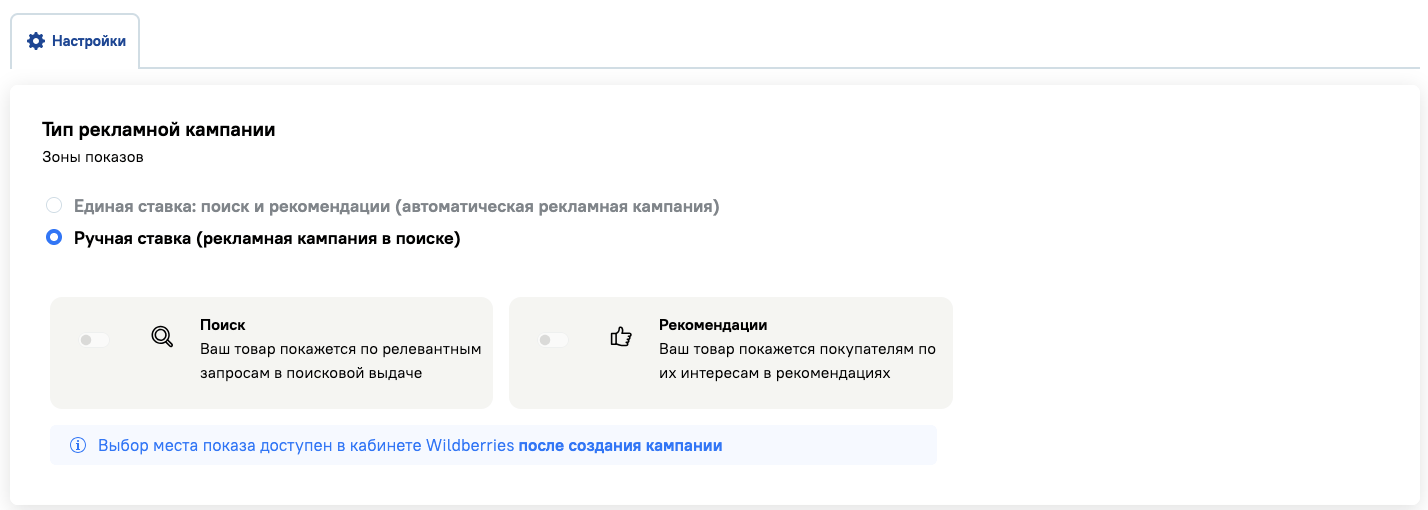Click the 'Поиск' card title
Viewport: 1428px width, 510px height.
click(x=223, y=325)
